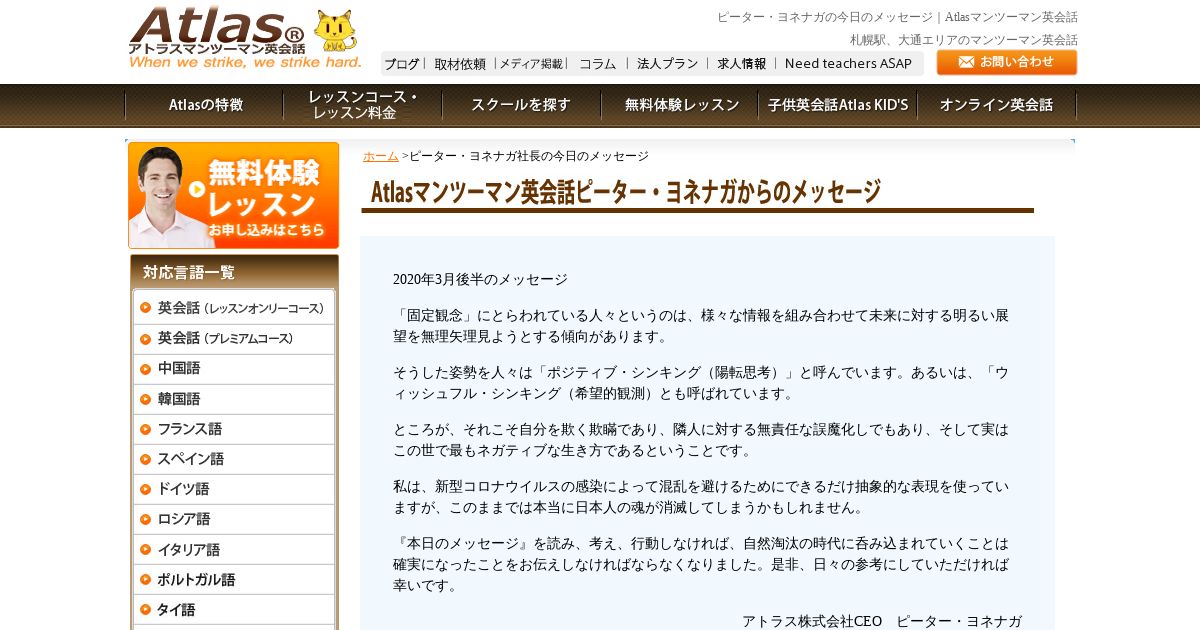The width and height of the screenshot is (1200, 630).
Task: Open the Atlasの特徴 menu
Action: [x=205, y=105]
